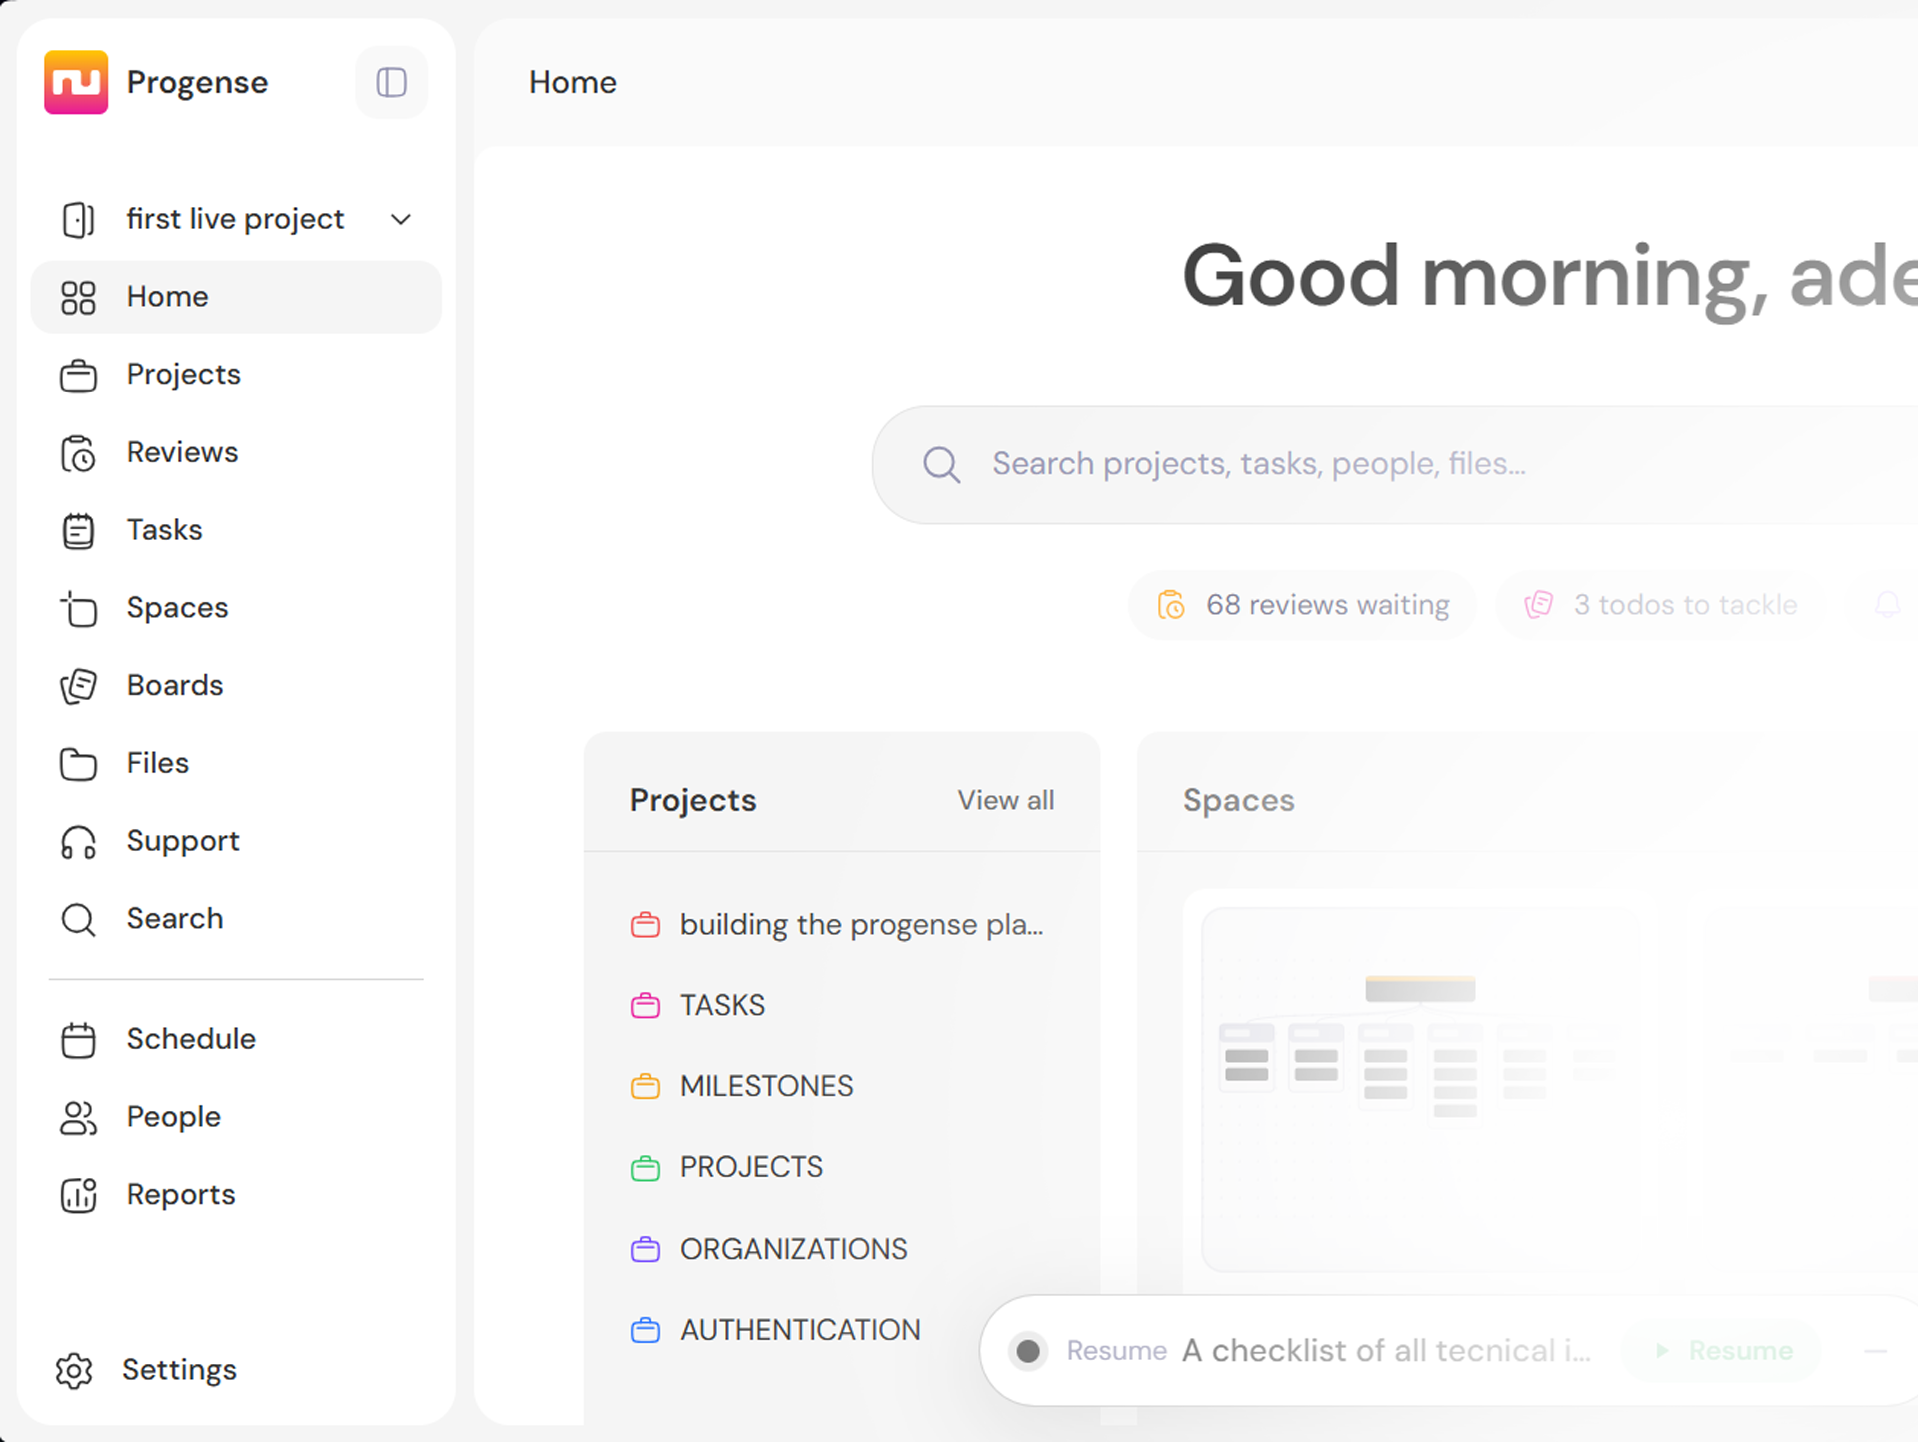Click the Files label in sidebar

pos(158,763)
